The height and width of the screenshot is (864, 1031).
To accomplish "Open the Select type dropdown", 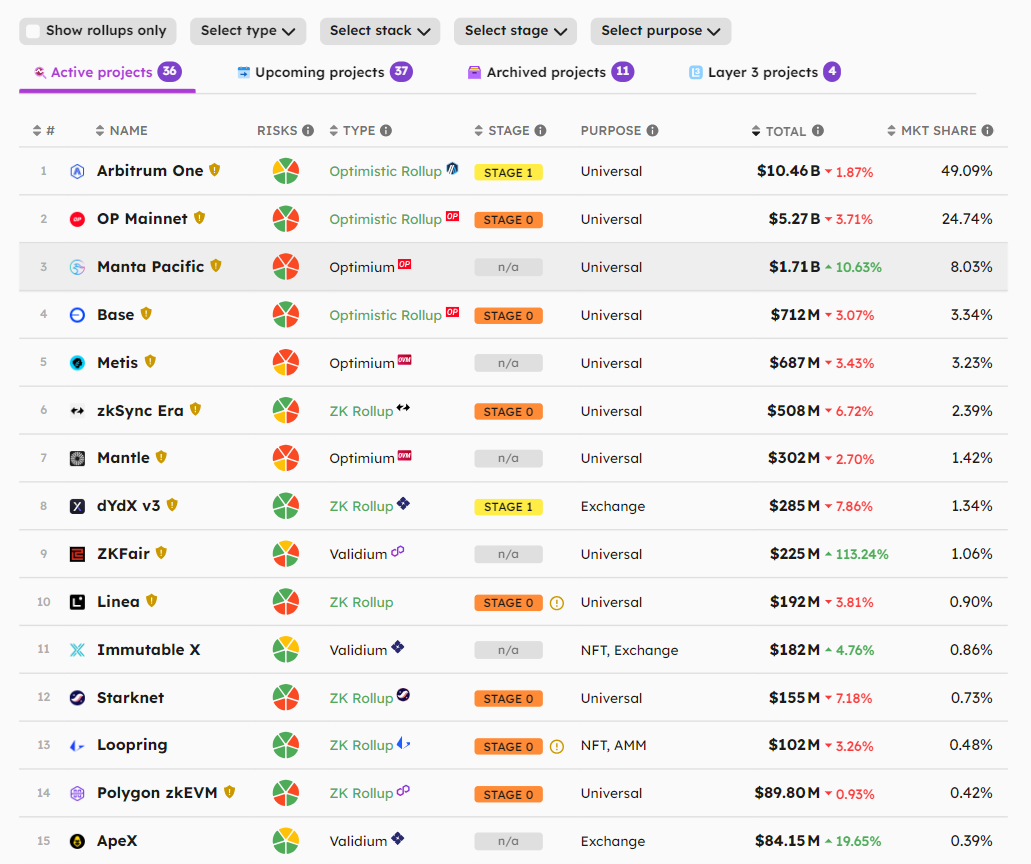I will click(x=248, y=31).
